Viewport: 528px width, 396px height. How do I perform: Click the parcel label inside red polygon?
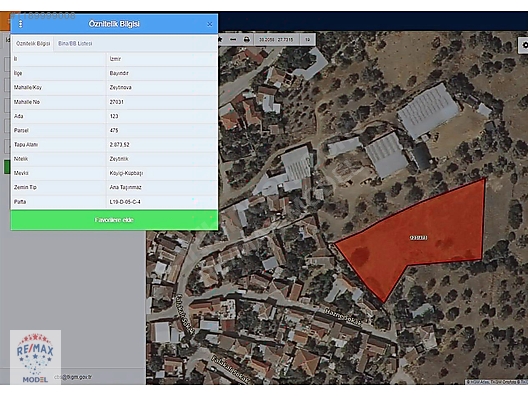click(x=419, y=238)
